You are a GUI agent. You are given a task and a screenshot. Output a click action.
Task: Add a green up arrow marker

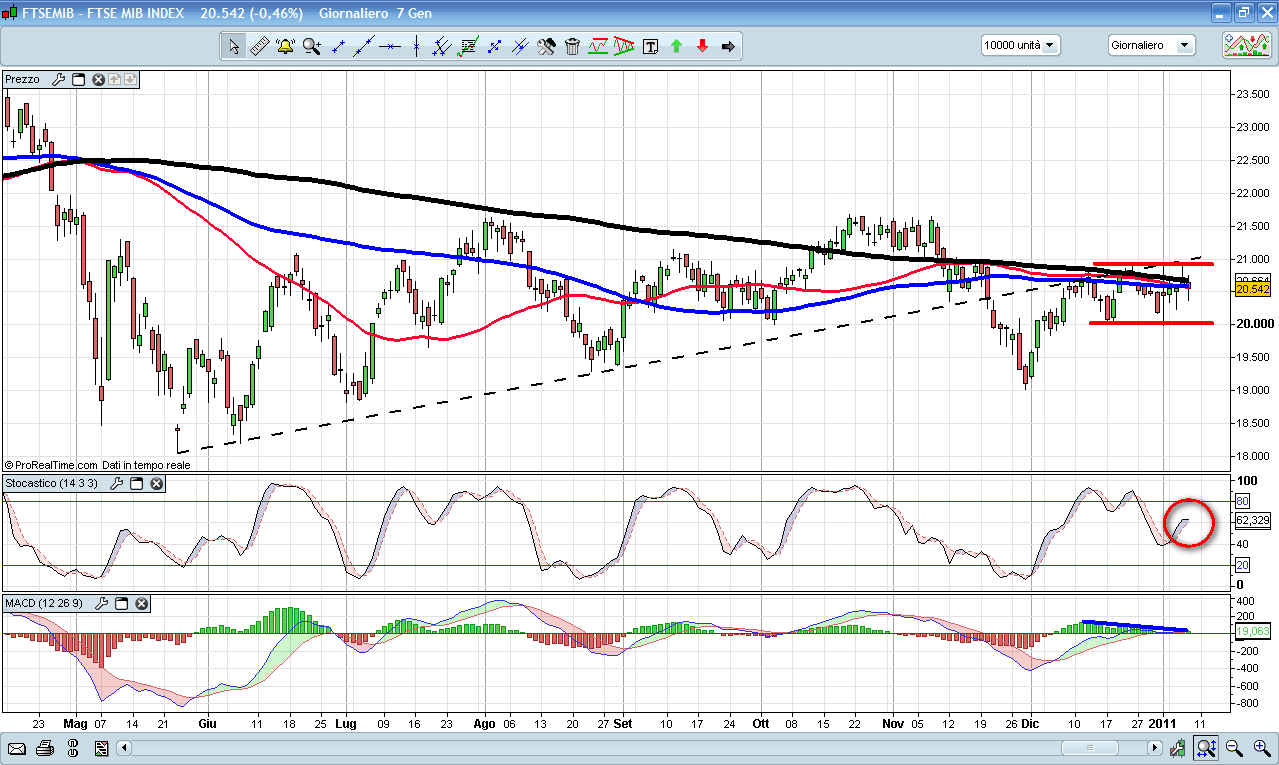676,46
